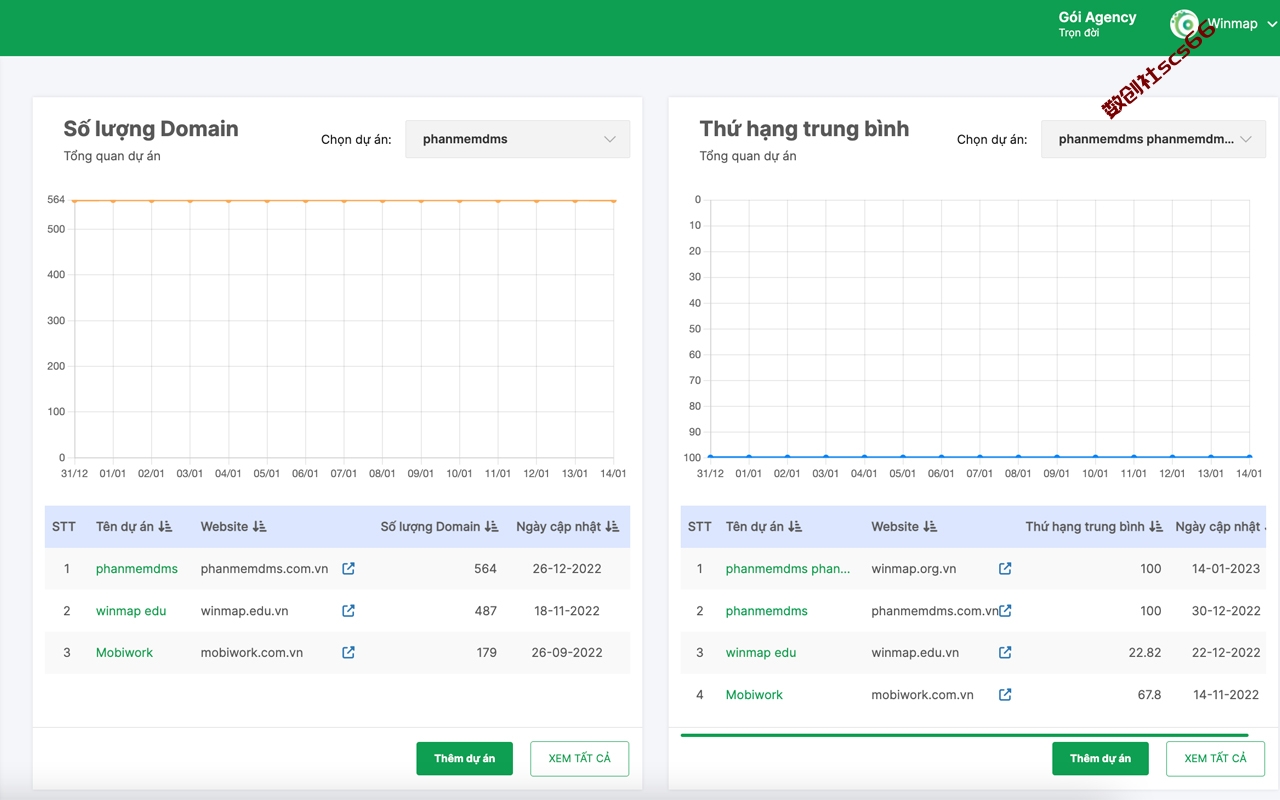Open external link for mobiwork.com.vn in ranking table

pos(1005,694)
